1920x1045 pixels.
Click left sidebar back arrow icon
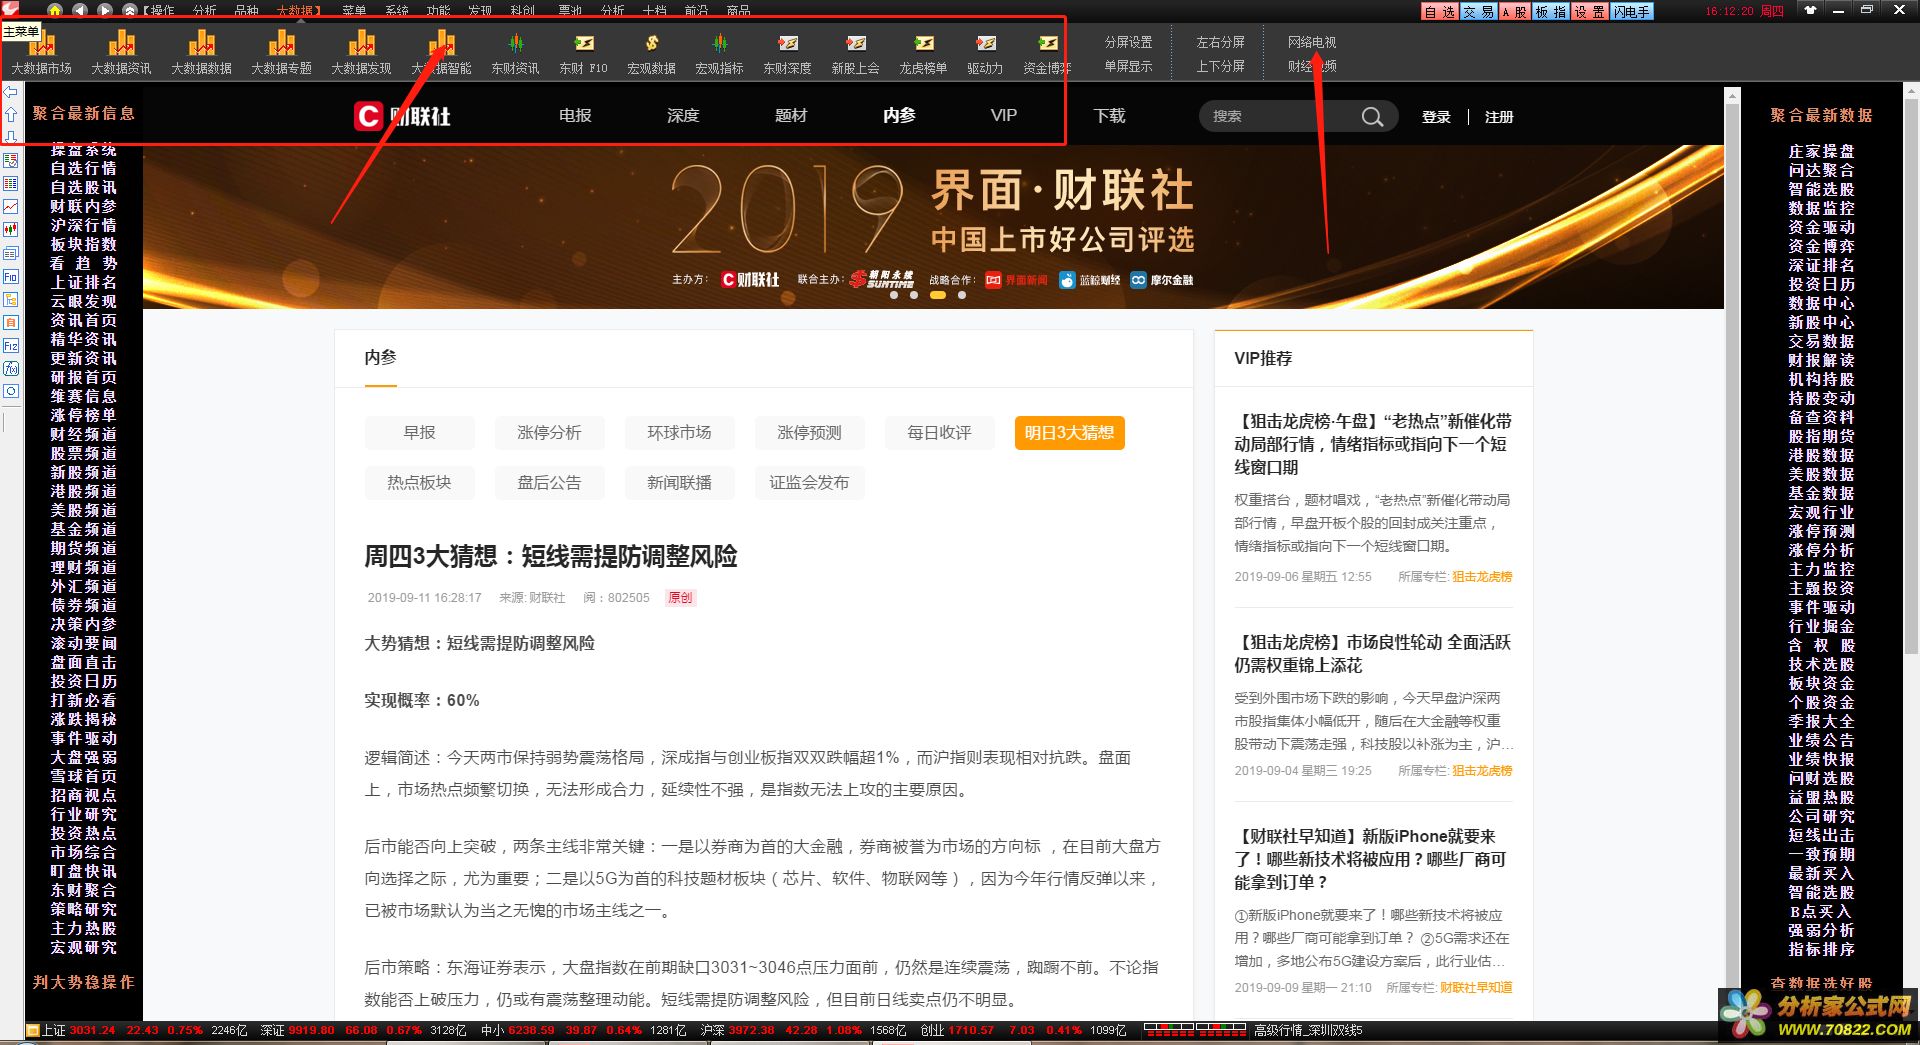[11, 92]
